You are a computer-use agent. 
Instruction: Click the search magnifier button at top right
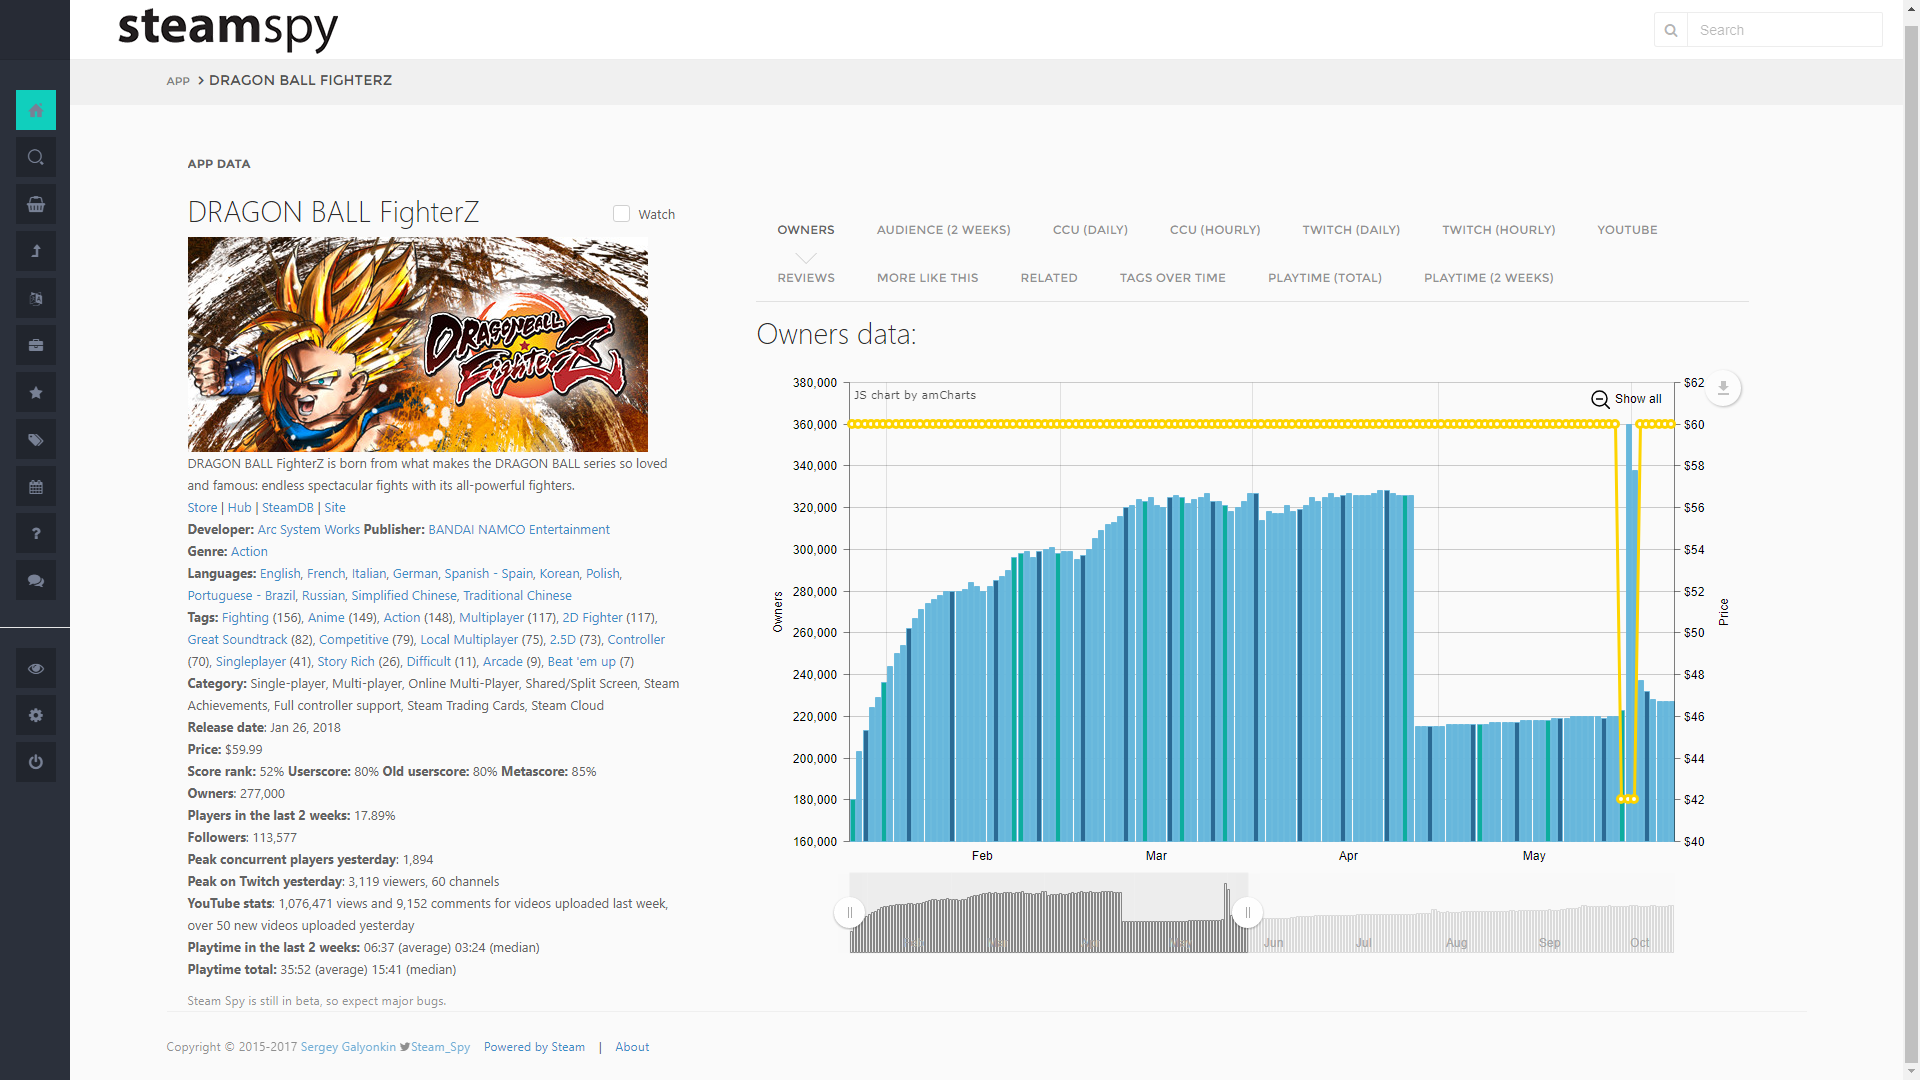tap(1671, 30)
